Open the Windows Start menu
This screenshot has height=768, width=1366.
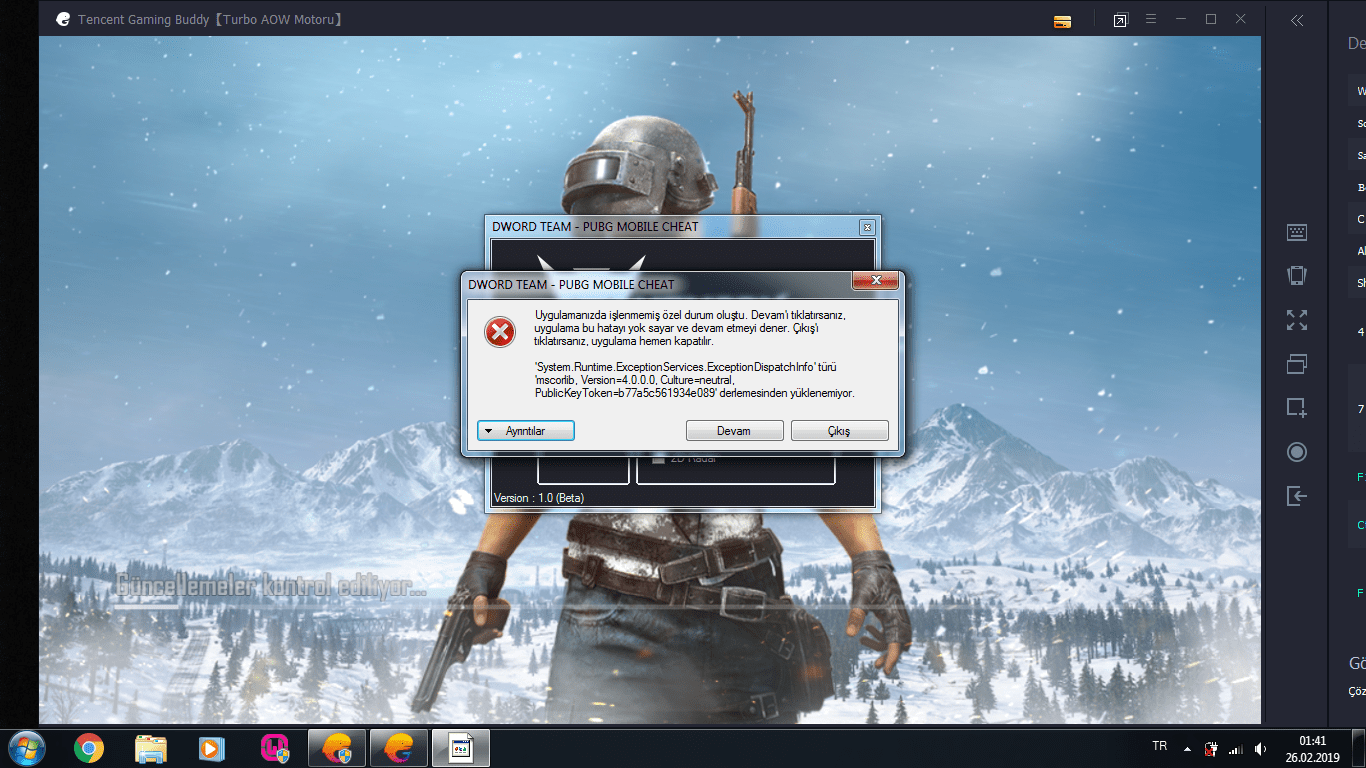[26, 748]
